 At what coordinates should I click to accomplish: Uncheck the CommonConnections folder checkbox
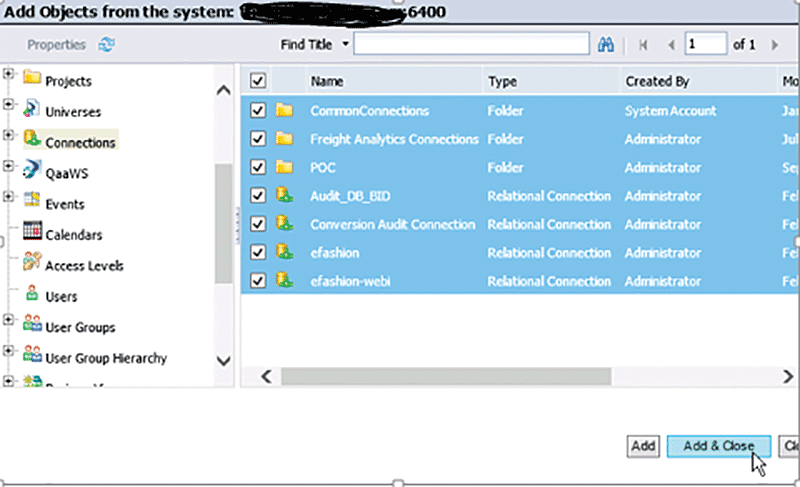[x=258, y=111]
